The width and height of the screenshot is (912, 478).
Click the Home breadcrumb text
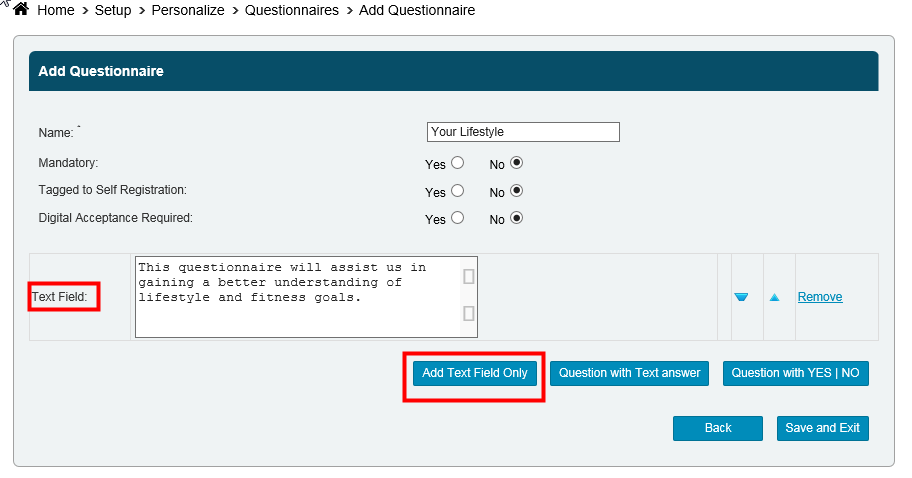tap(56, 10)
